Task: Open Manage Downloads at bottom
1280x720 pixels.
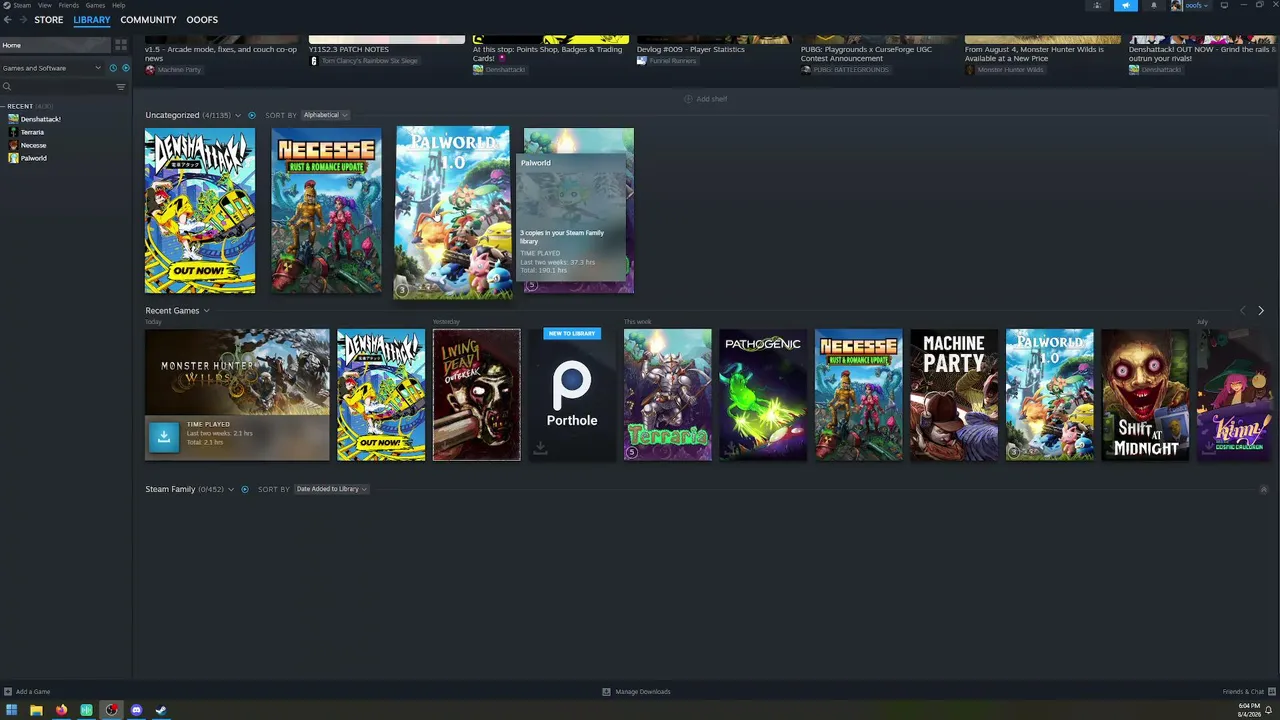Action: [x=636, y=692]
